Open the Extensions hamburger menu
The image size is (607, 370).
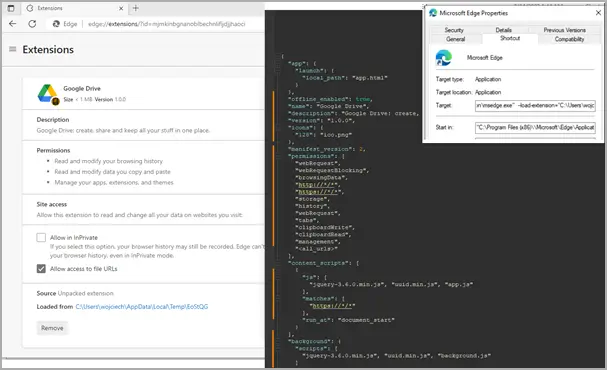pos(12,49)
